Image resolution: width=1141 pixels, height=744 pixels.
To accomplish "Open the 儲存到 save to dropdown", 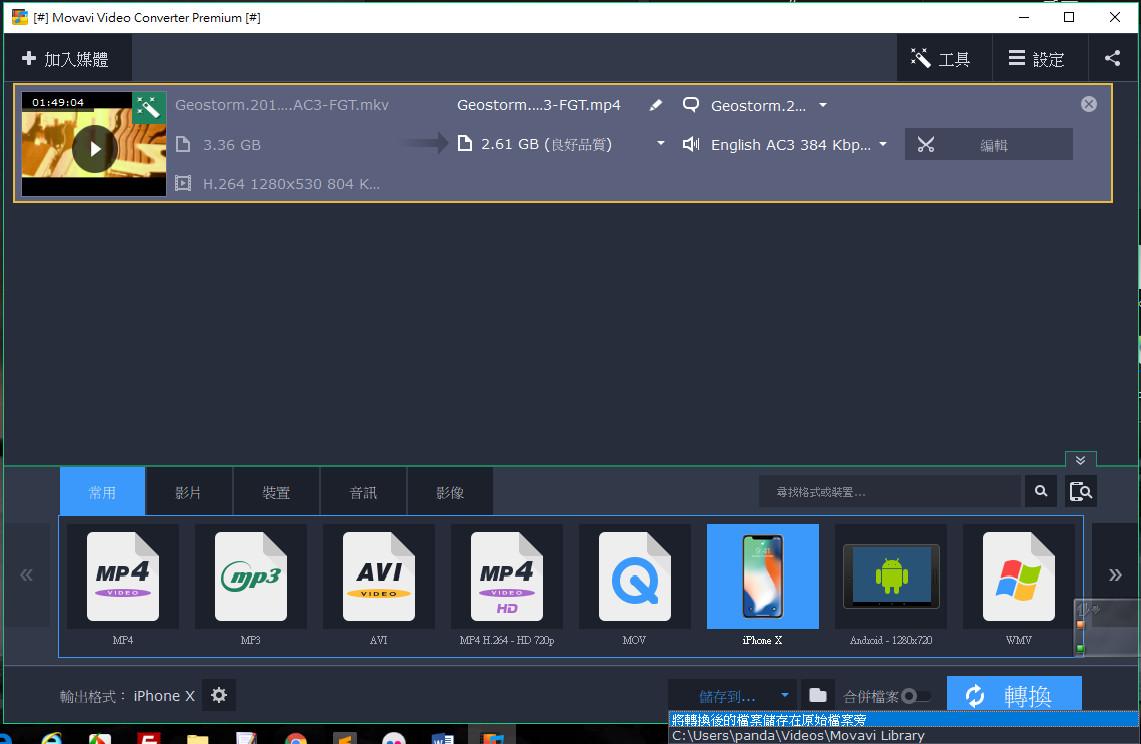I will pos(732,696).
